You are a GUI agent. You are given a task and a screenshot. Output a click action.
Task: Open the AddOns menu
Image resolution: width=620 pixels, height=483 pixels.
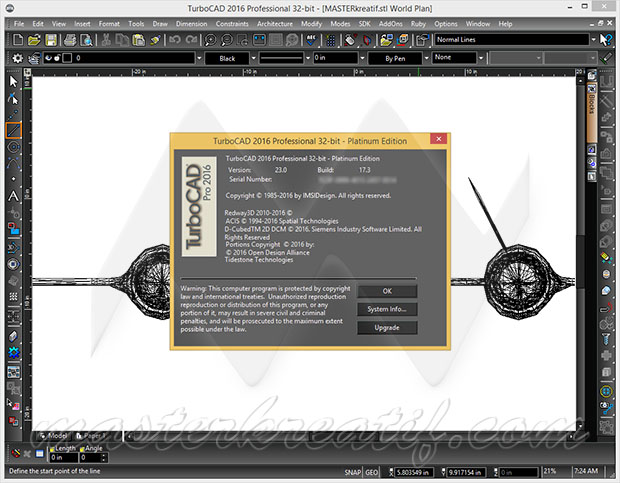[x=391, y=24]
